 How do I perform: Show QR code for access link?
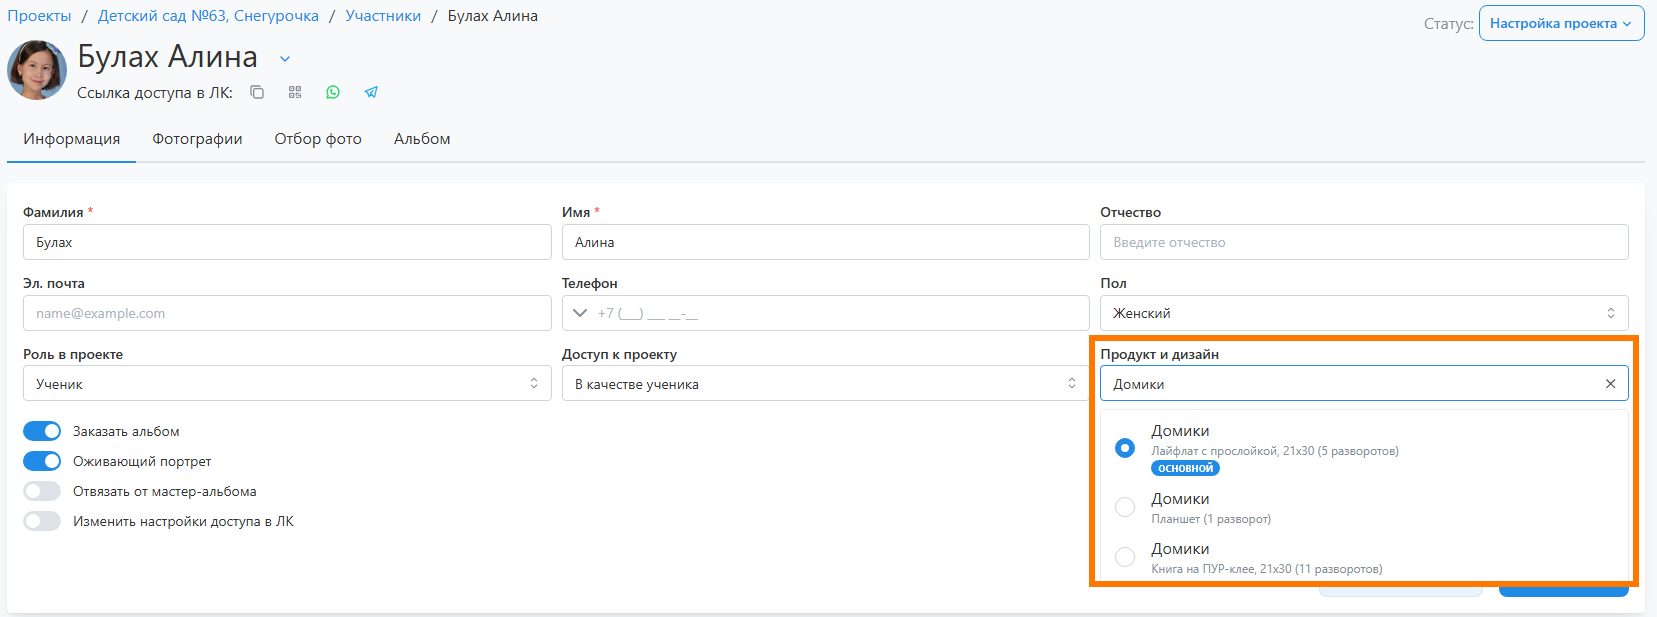tap(295, 92)
